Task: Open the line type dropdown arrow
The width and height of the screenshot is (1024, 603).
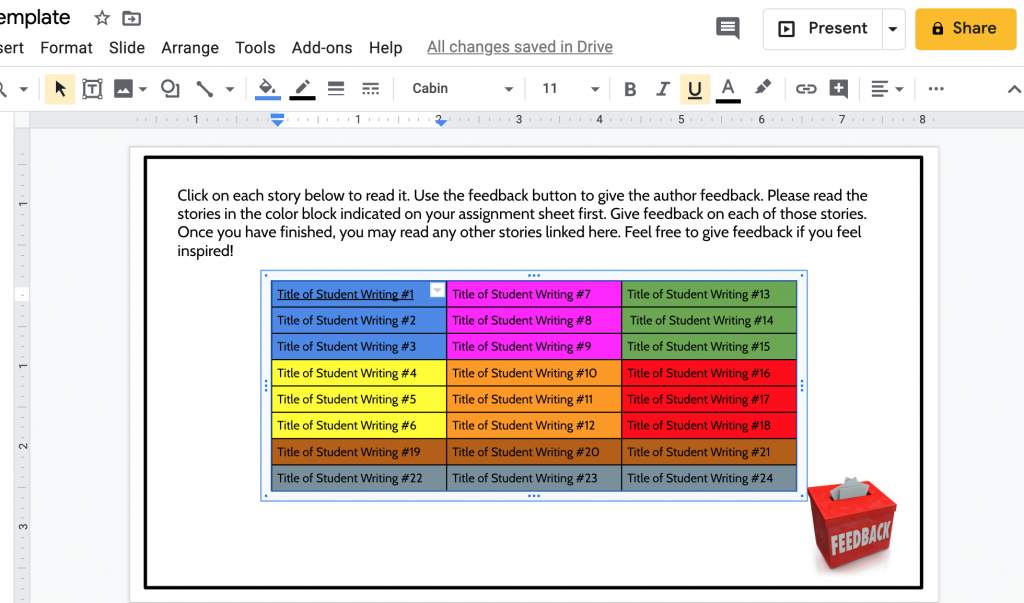Action: (230, 89)
